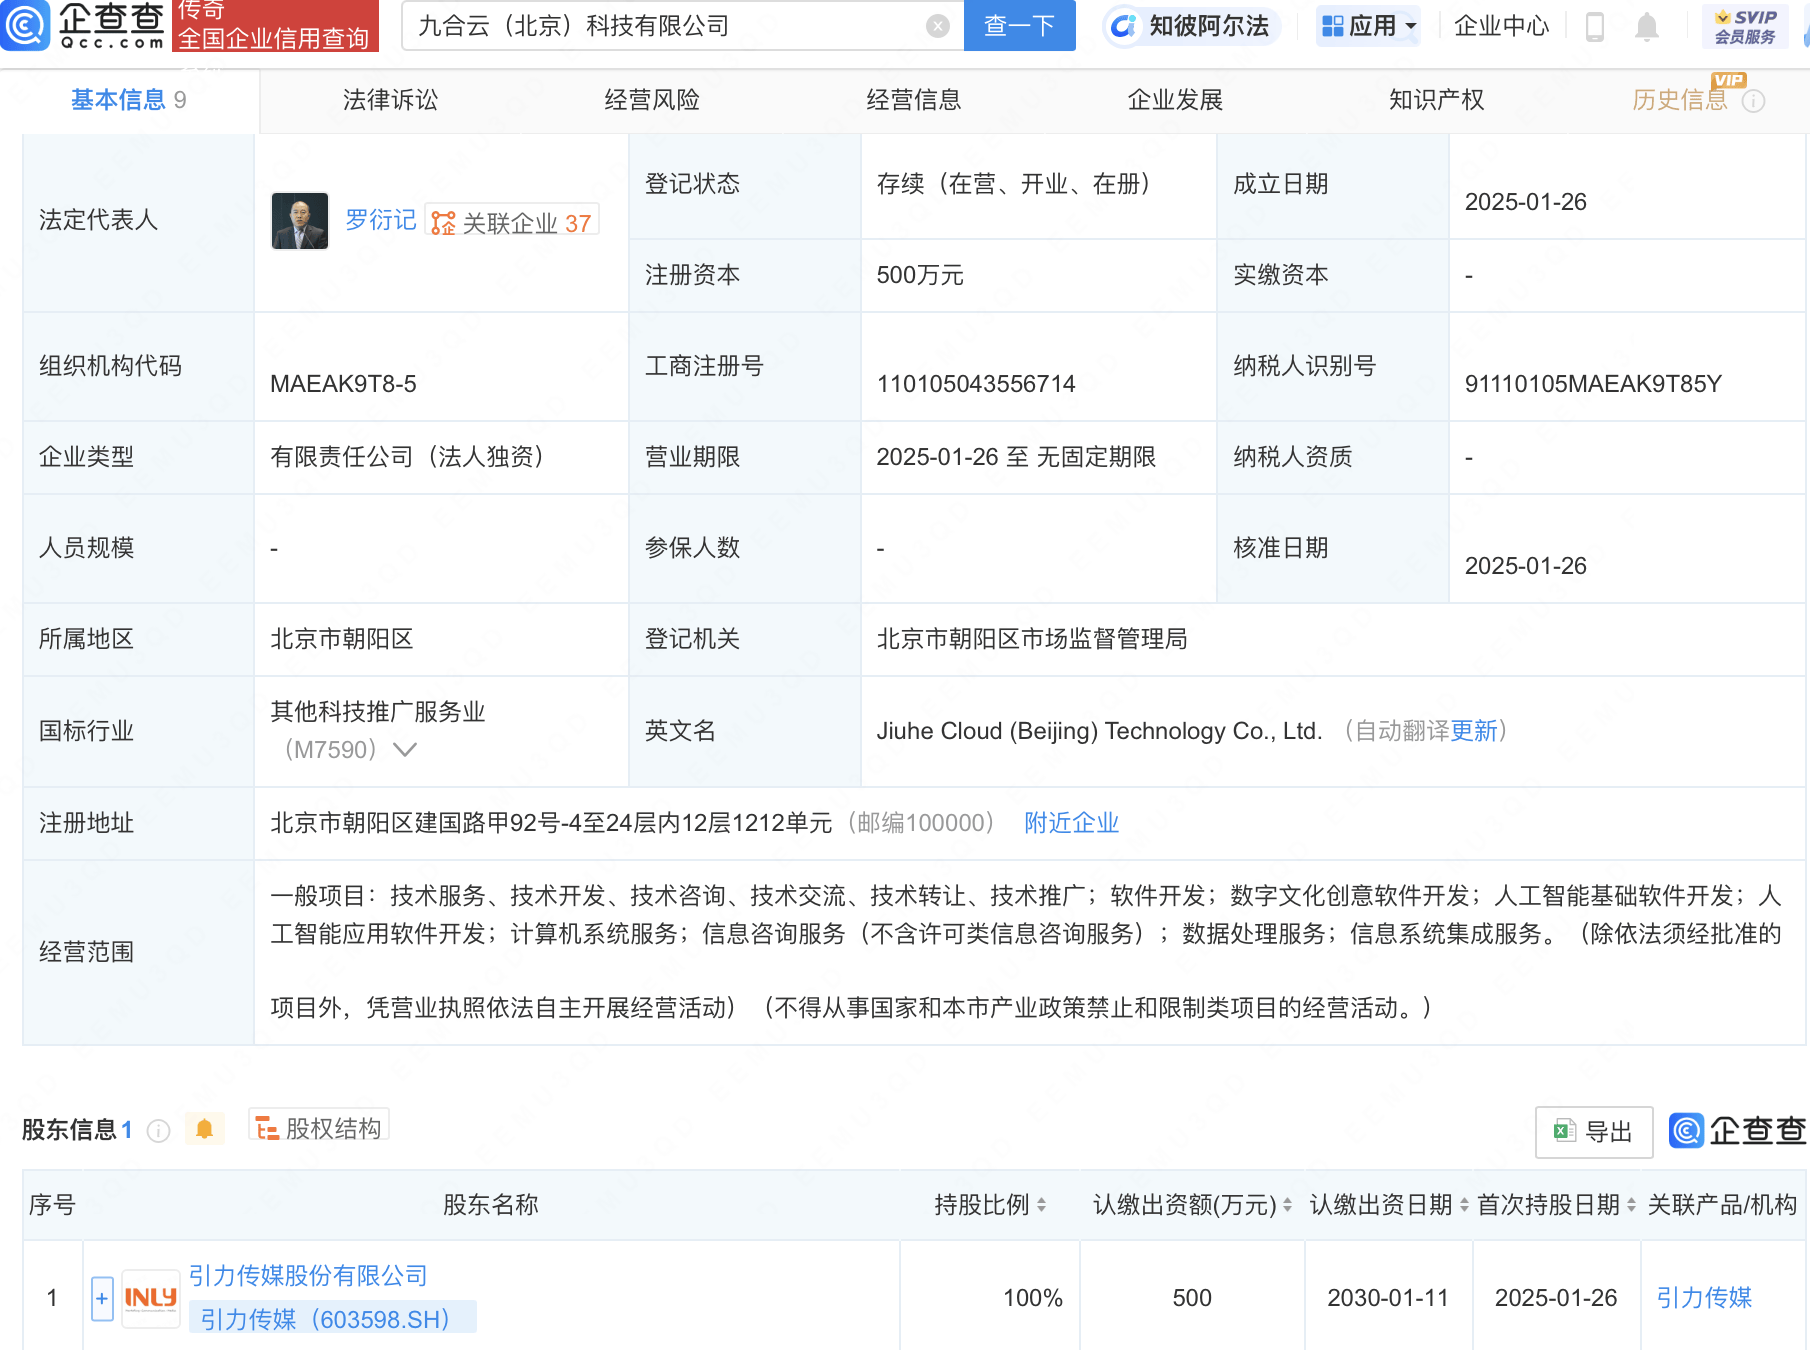This screenshot has height=1350, width=1810.
Task: Click the company name search field
Action: (665, 26)
